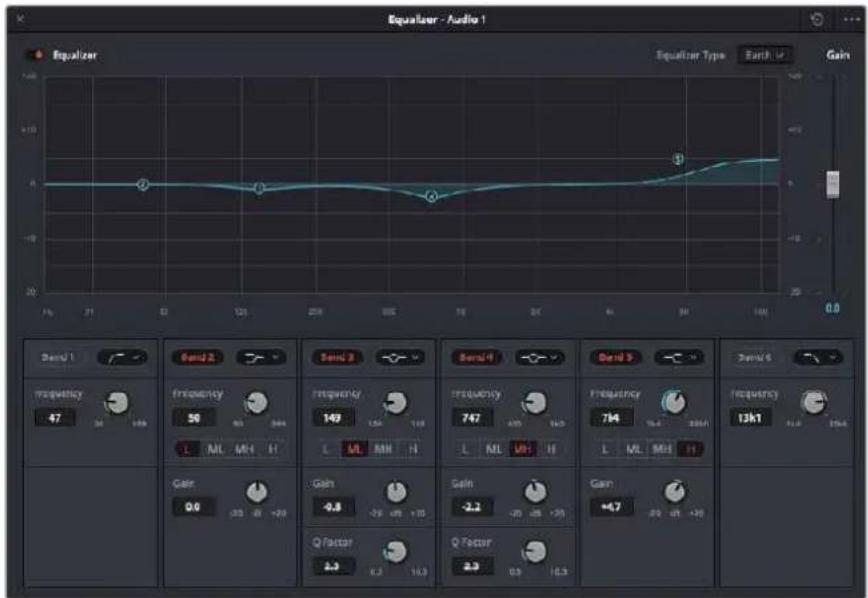Select the H range for Band 5
This screenshot has width=868, height=598.
coord(691,449)
